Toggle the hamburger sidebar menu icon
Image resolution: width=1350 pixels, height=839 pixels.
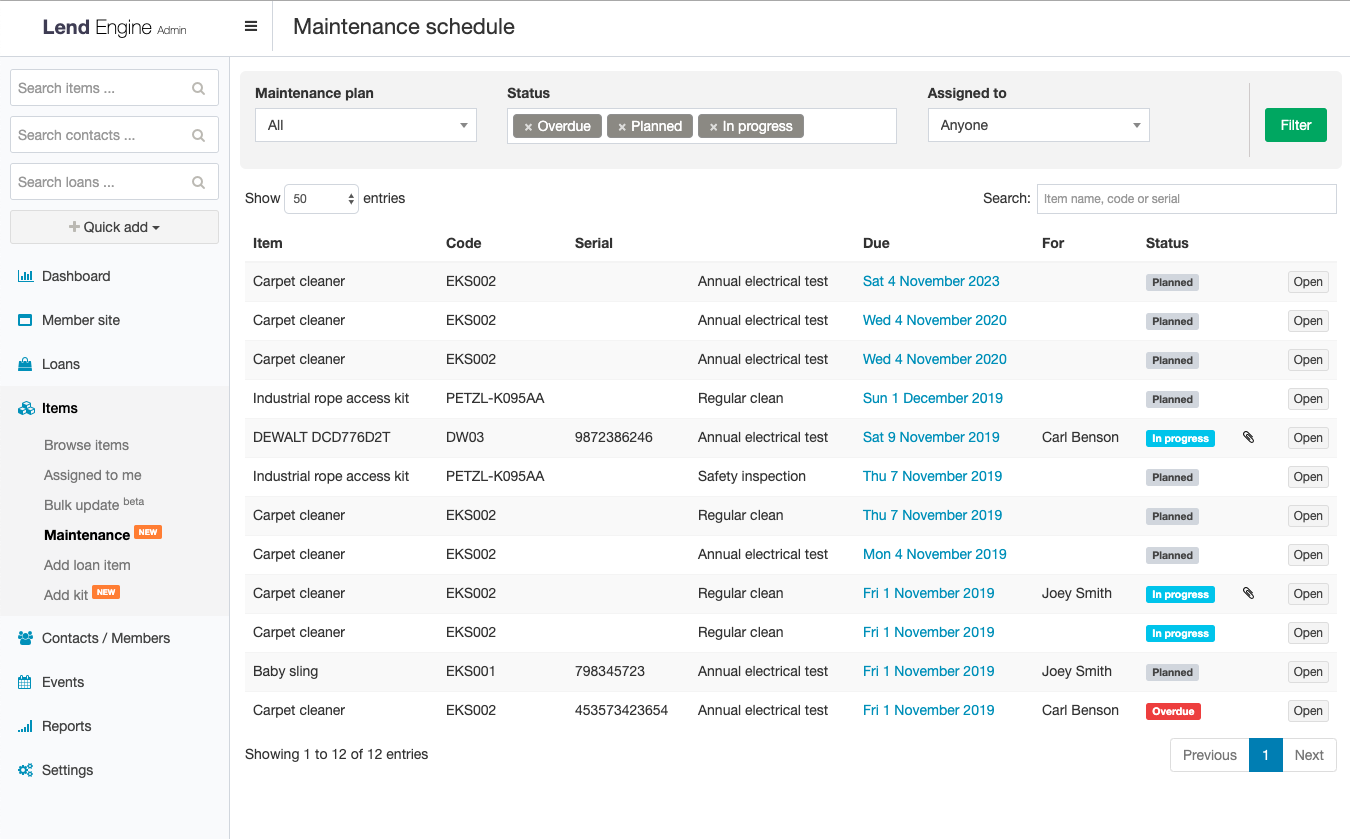(x=251, y=27)
